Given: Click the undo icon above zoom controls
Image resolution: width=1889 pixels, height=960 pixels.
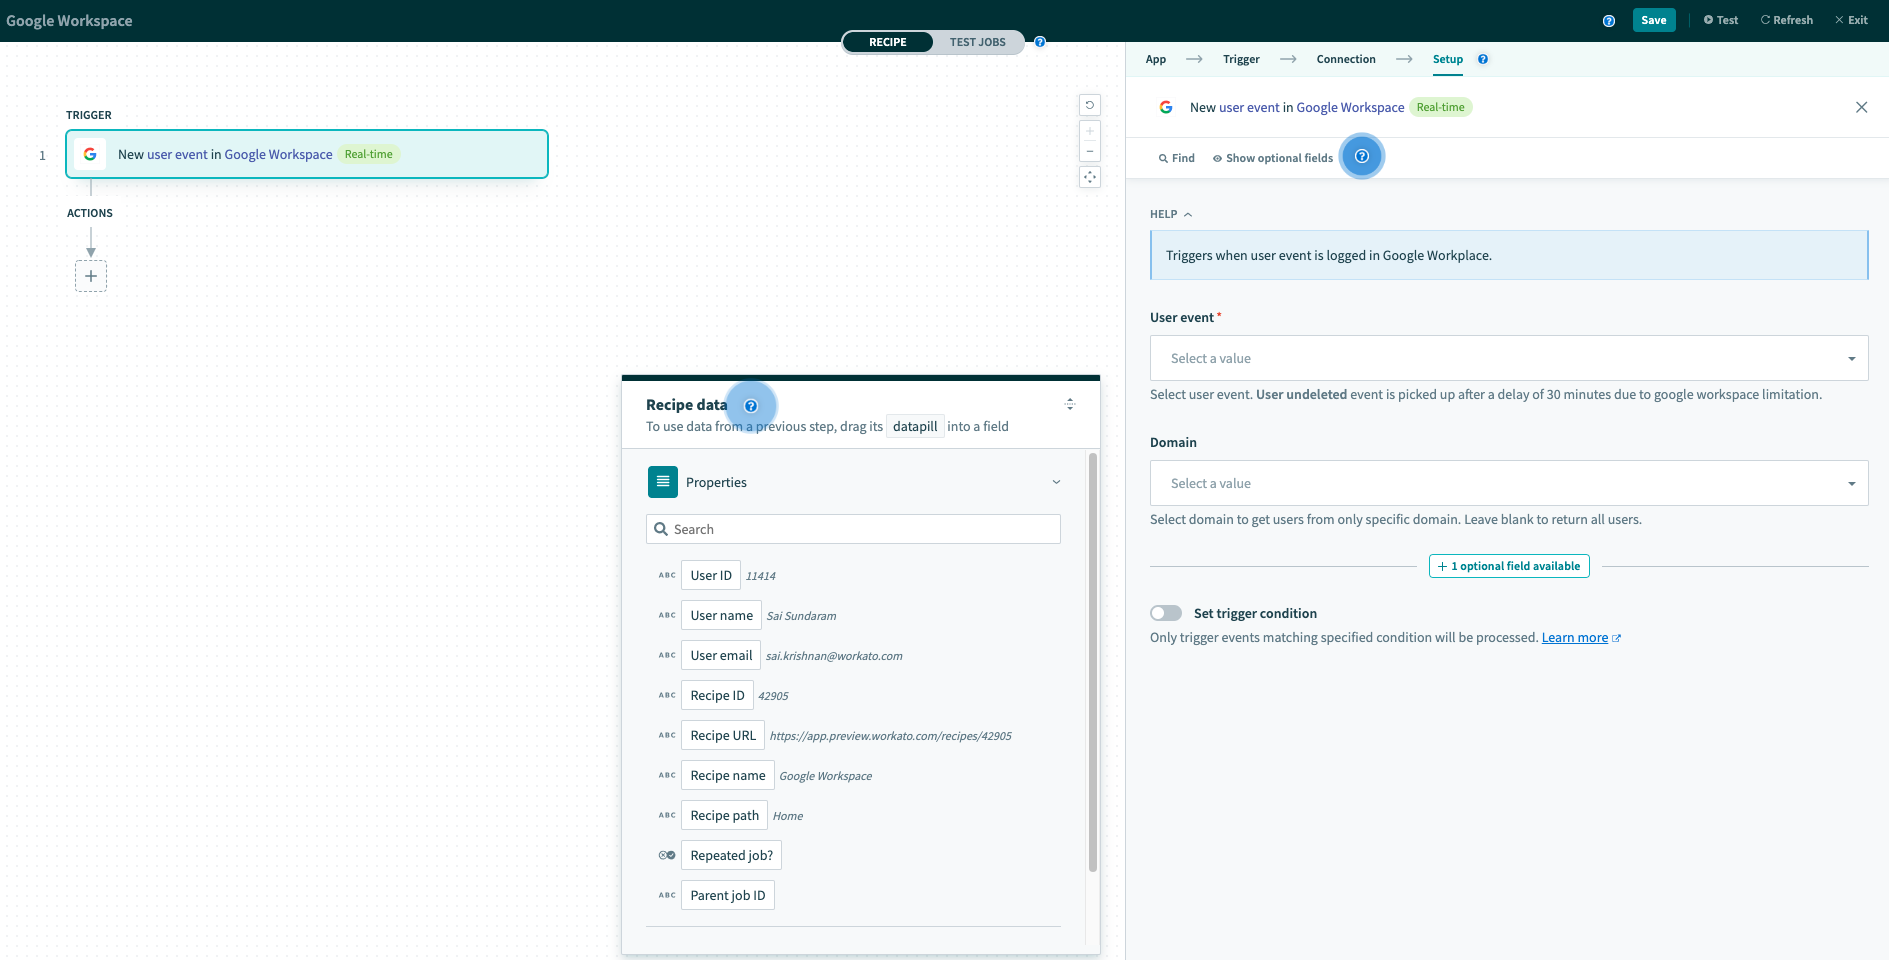Looking at the screenshot, I should pyautogui.click(x=1090, y=105).
